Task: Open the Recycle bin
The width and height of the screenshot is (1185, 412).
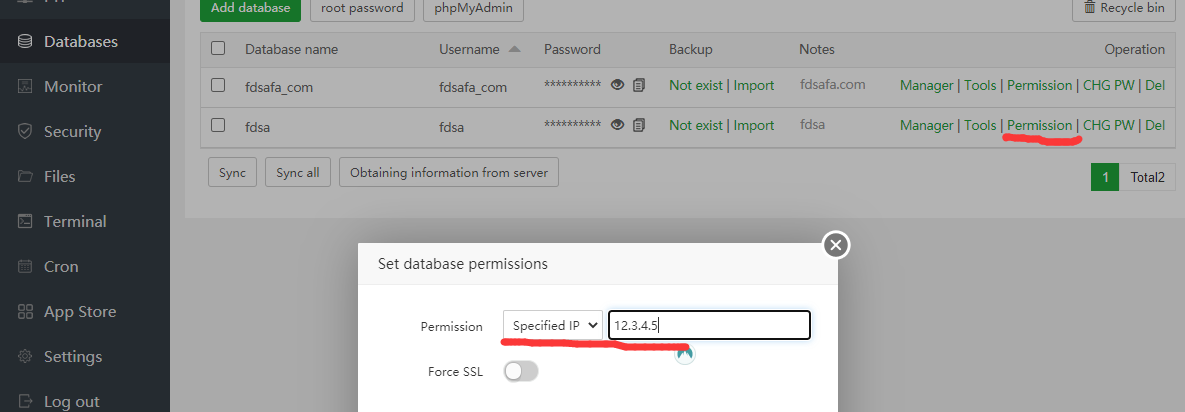Action: click(x=1123, y=8)
